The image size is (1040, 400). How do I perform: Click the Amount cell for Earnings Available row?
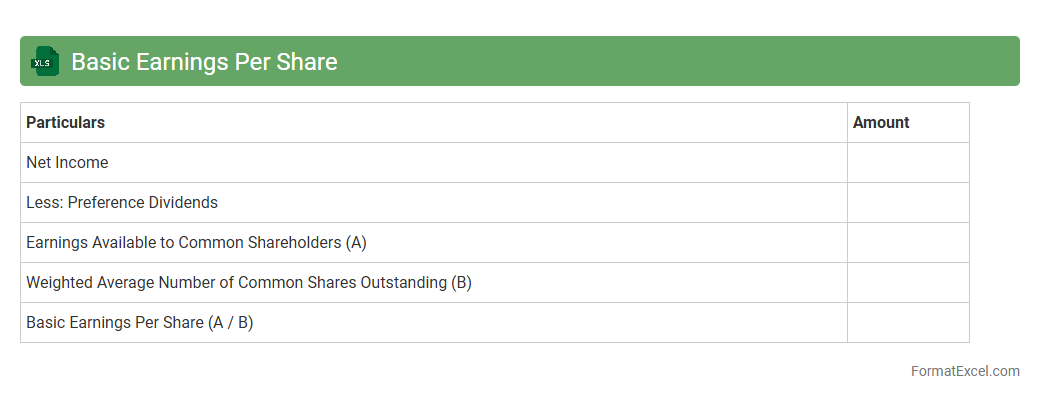[908, 243]
